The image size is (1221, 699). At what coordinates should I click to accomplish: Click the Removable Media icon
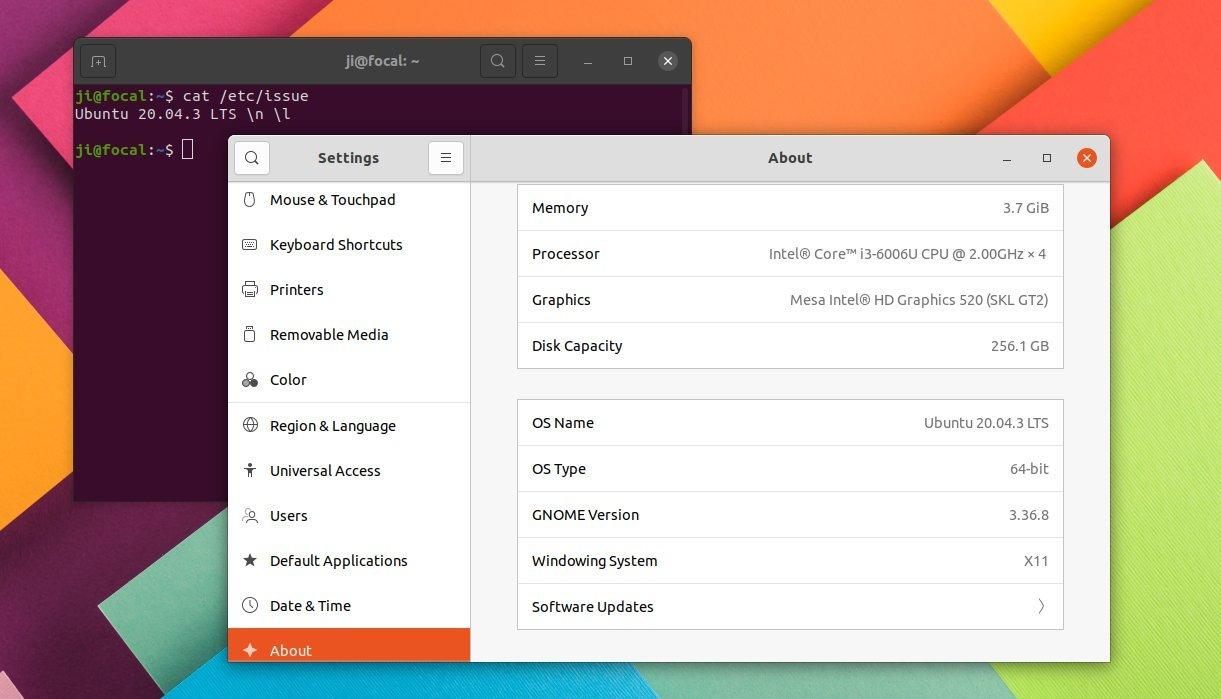250,335
